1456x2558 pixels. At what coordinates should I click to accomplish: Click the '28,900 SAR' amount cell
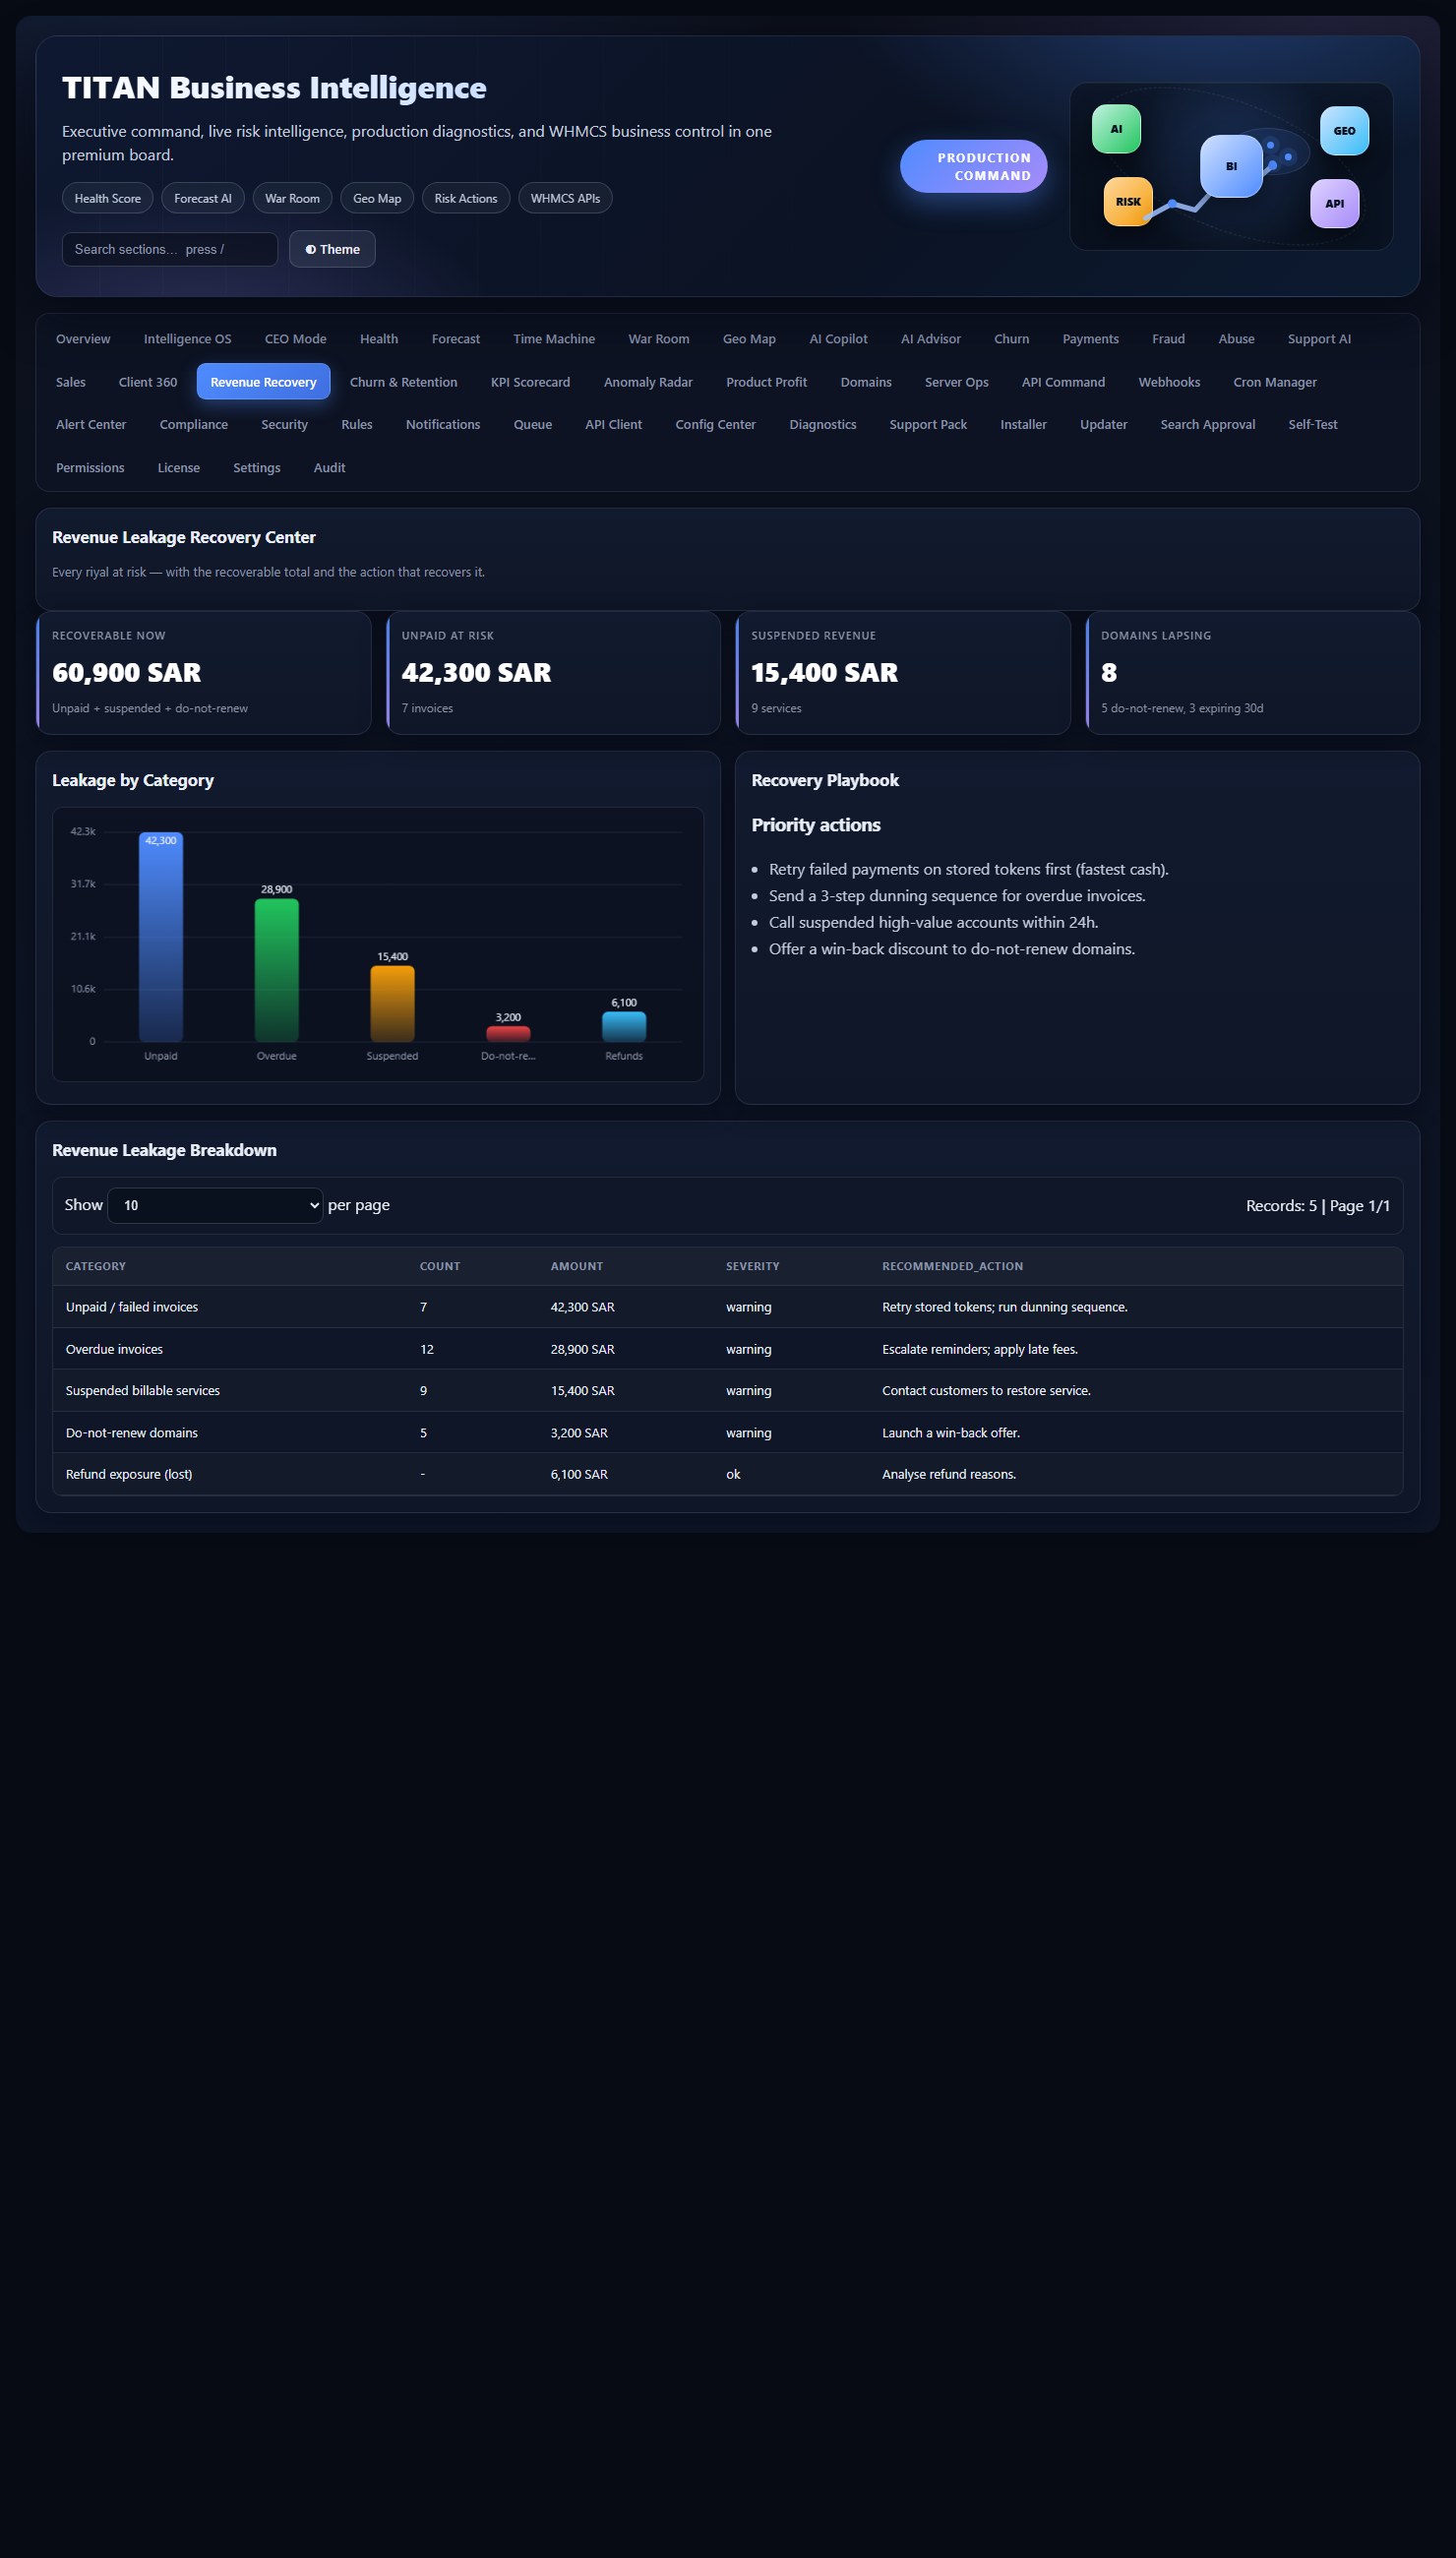[x=583, y=1349]
